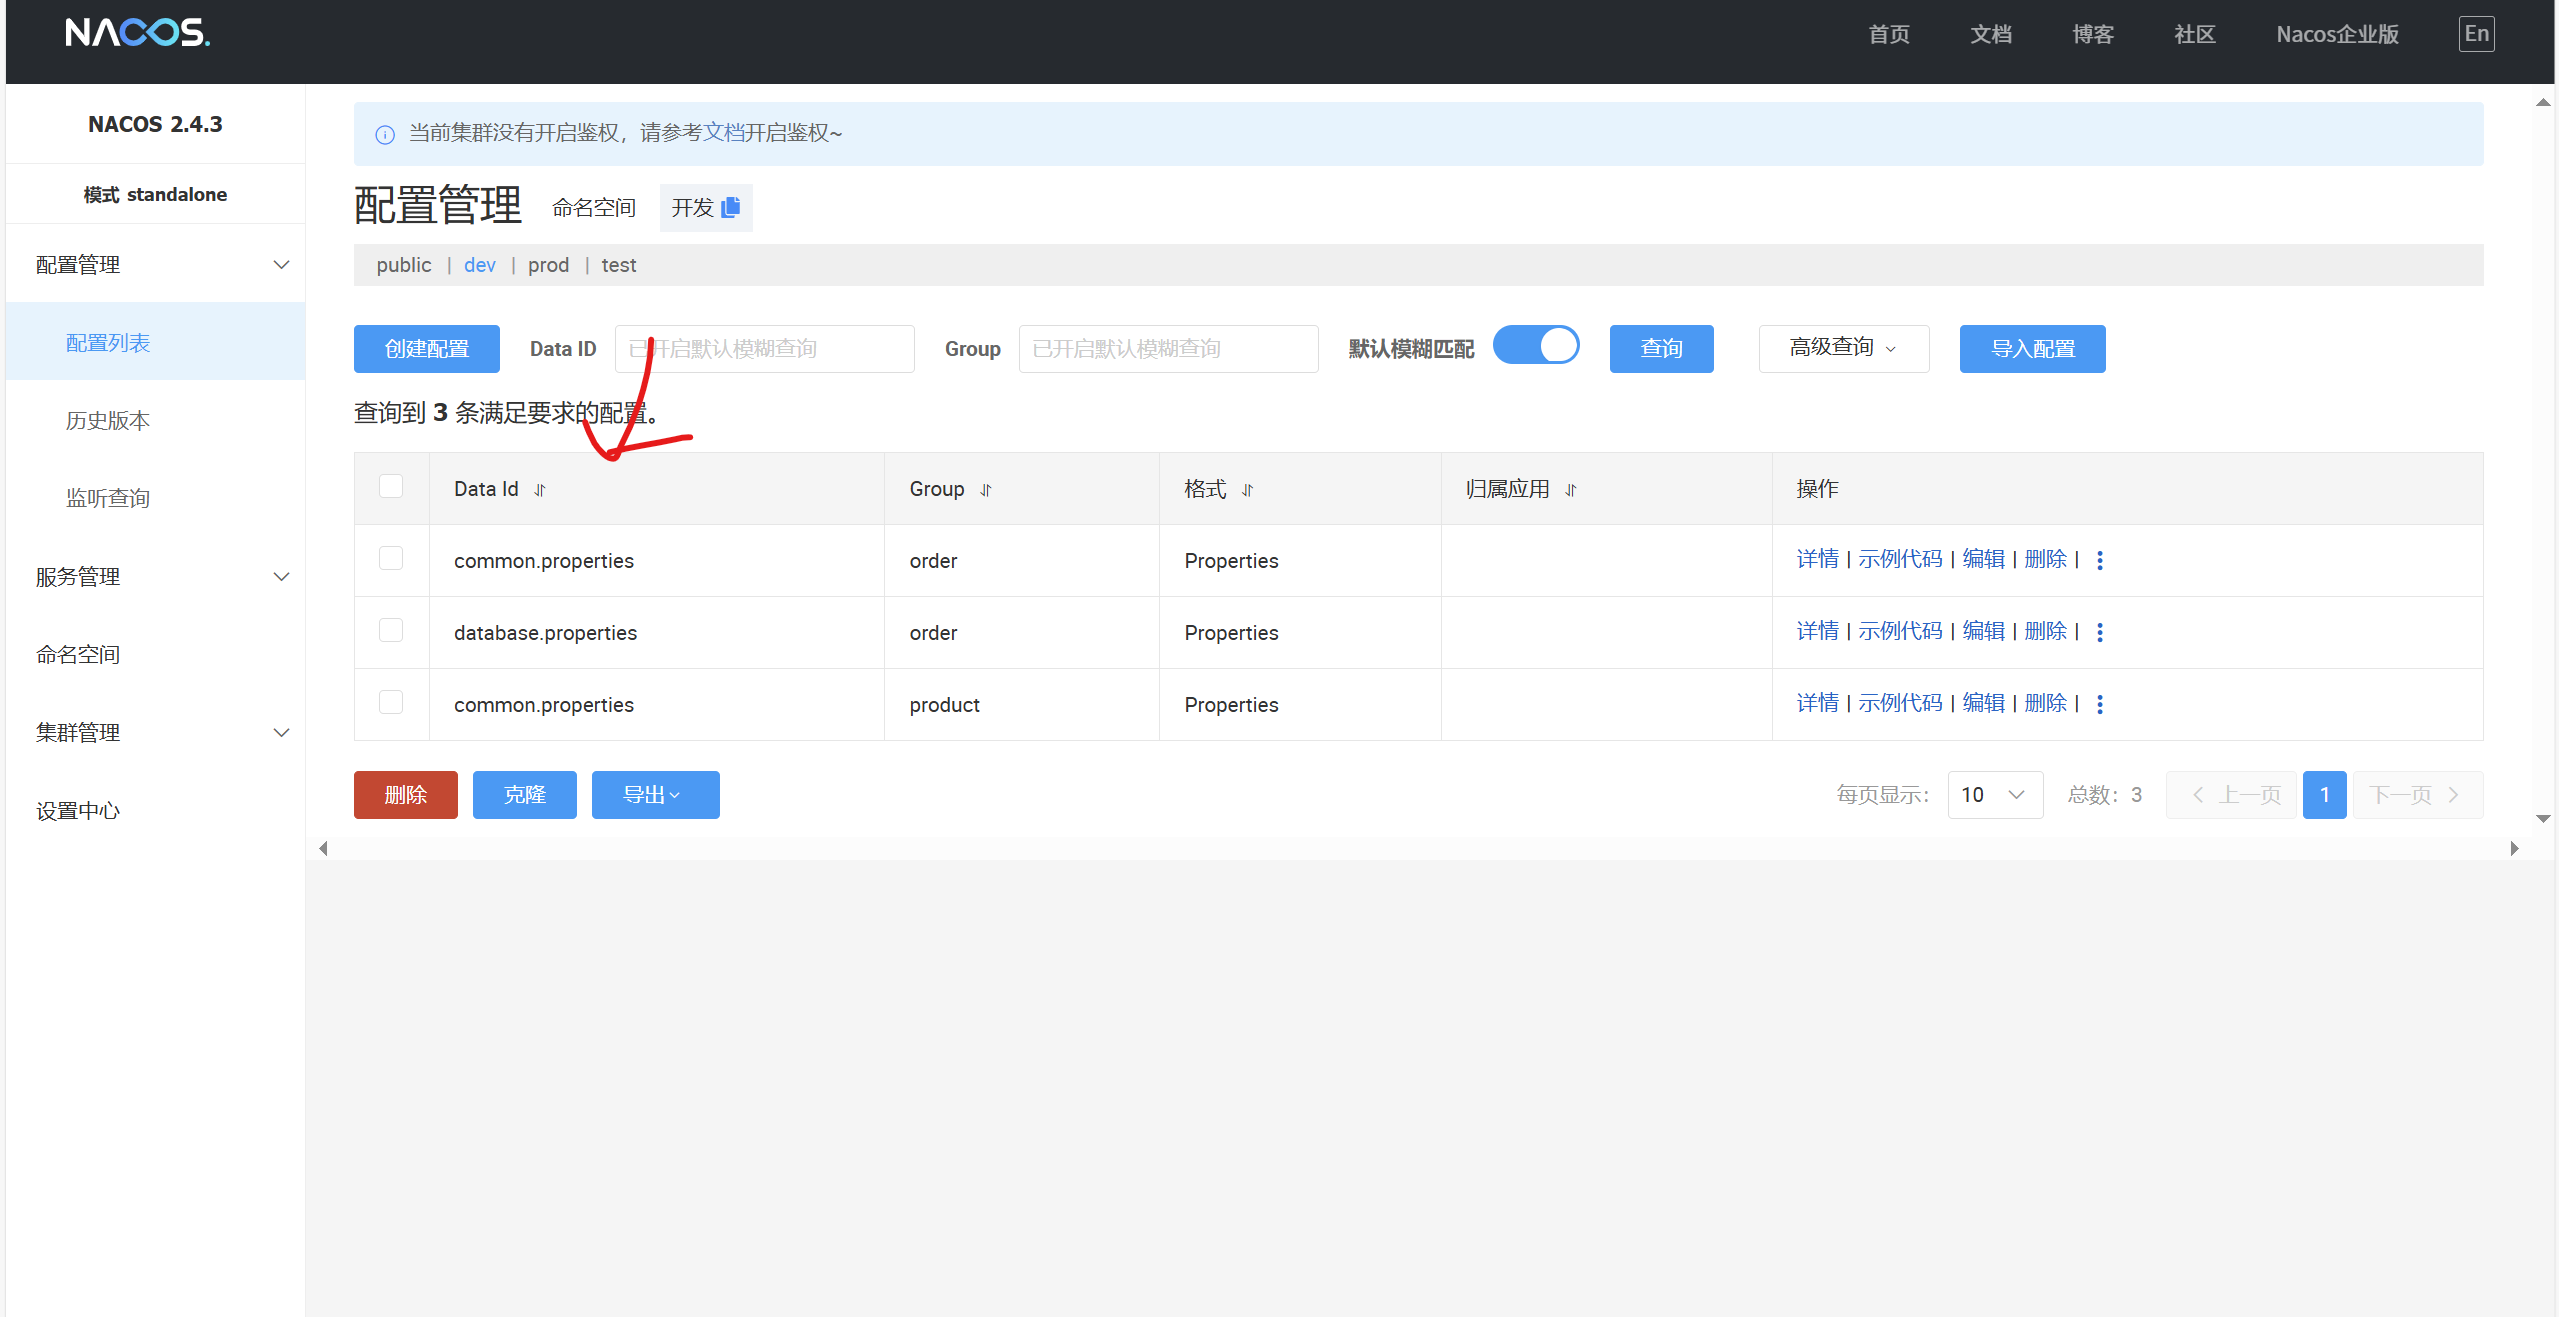Click the 创建配置 button
This screenshot has height=1317, width=2559.
[x=427, y=349]
